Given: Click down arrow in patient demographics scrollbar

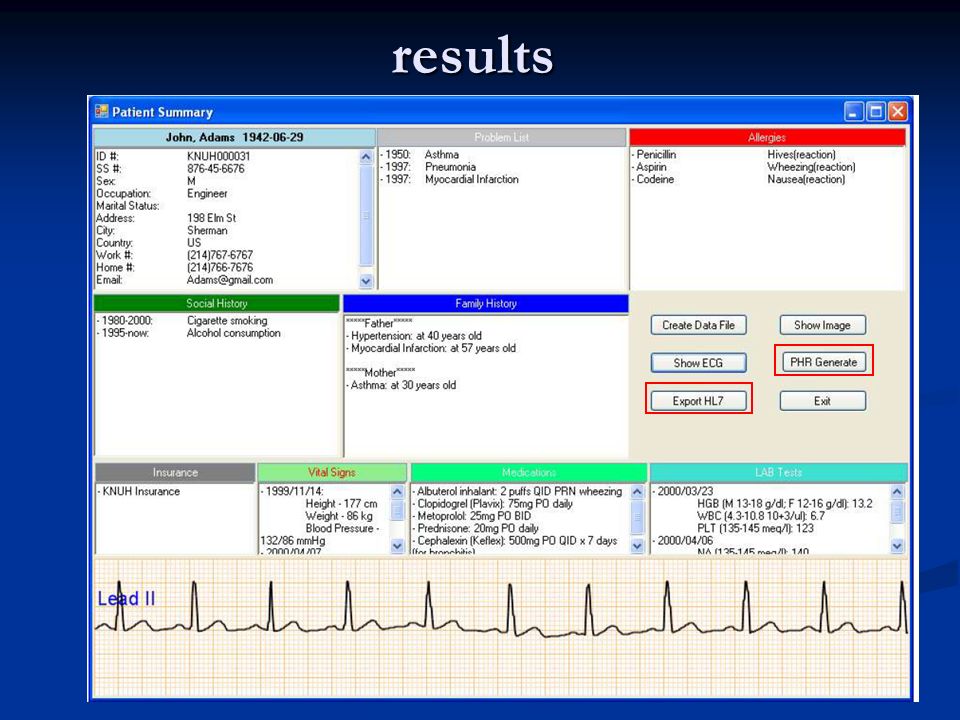Looking at the screenshot, I should pos(366,281).
